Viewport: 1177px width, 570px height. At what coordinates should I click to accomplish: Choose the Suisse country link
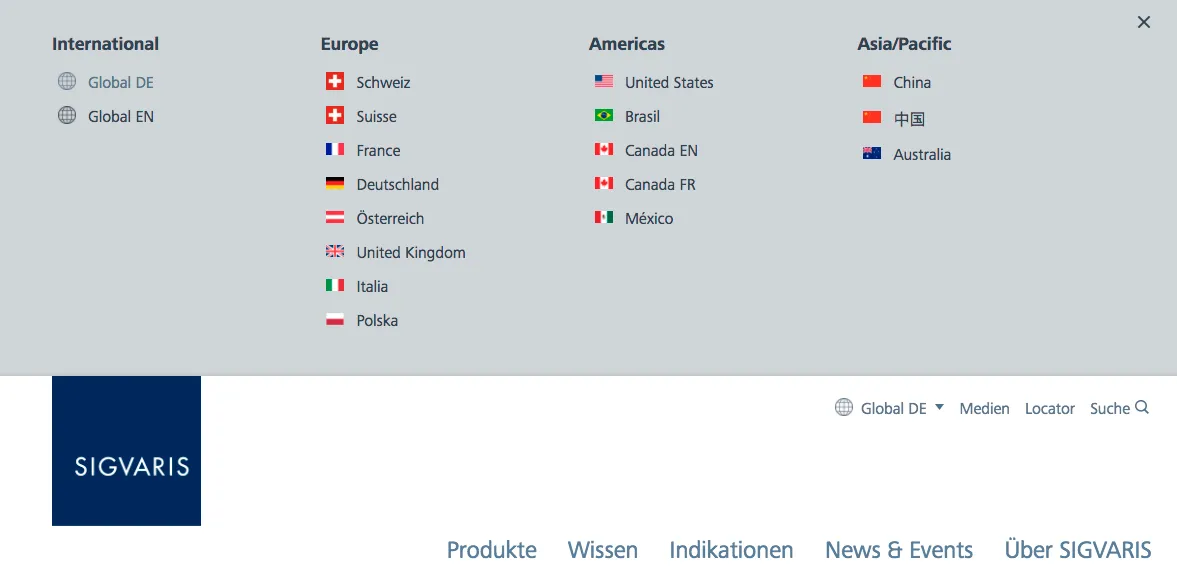[x=377, y=116]
